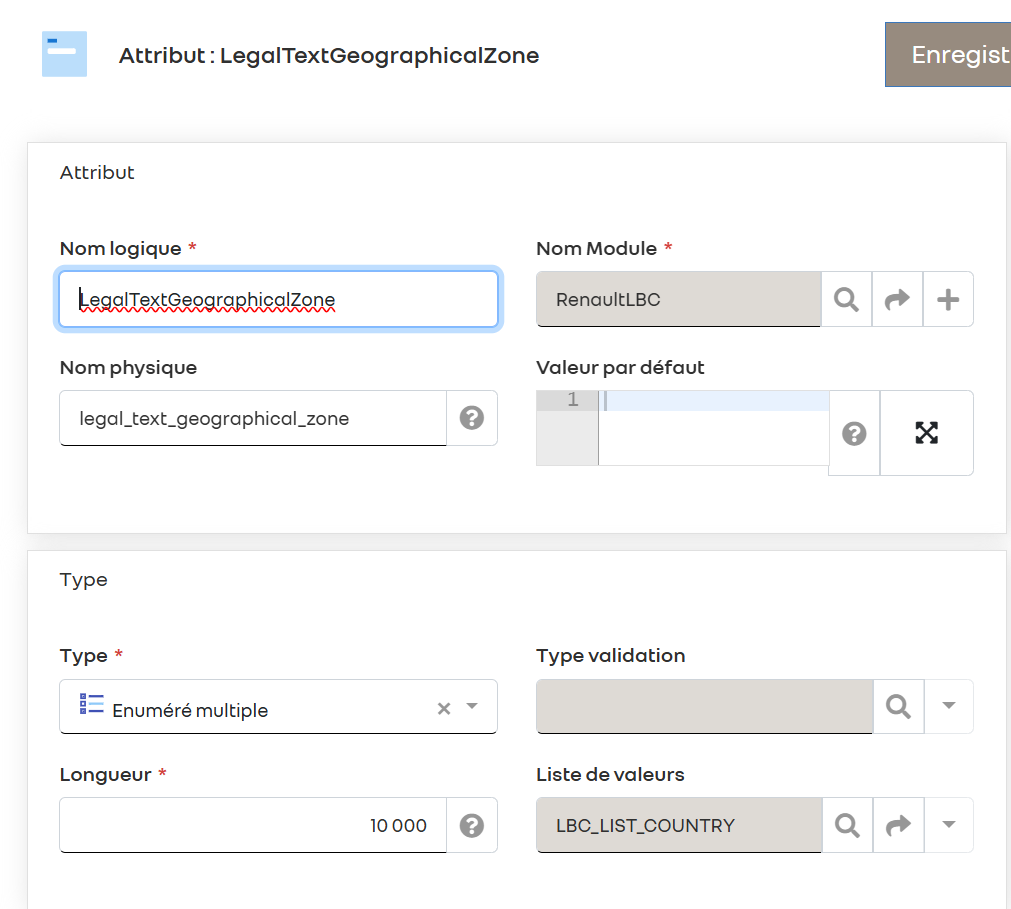Search the Liste de valeurs field

pos(846,825)
